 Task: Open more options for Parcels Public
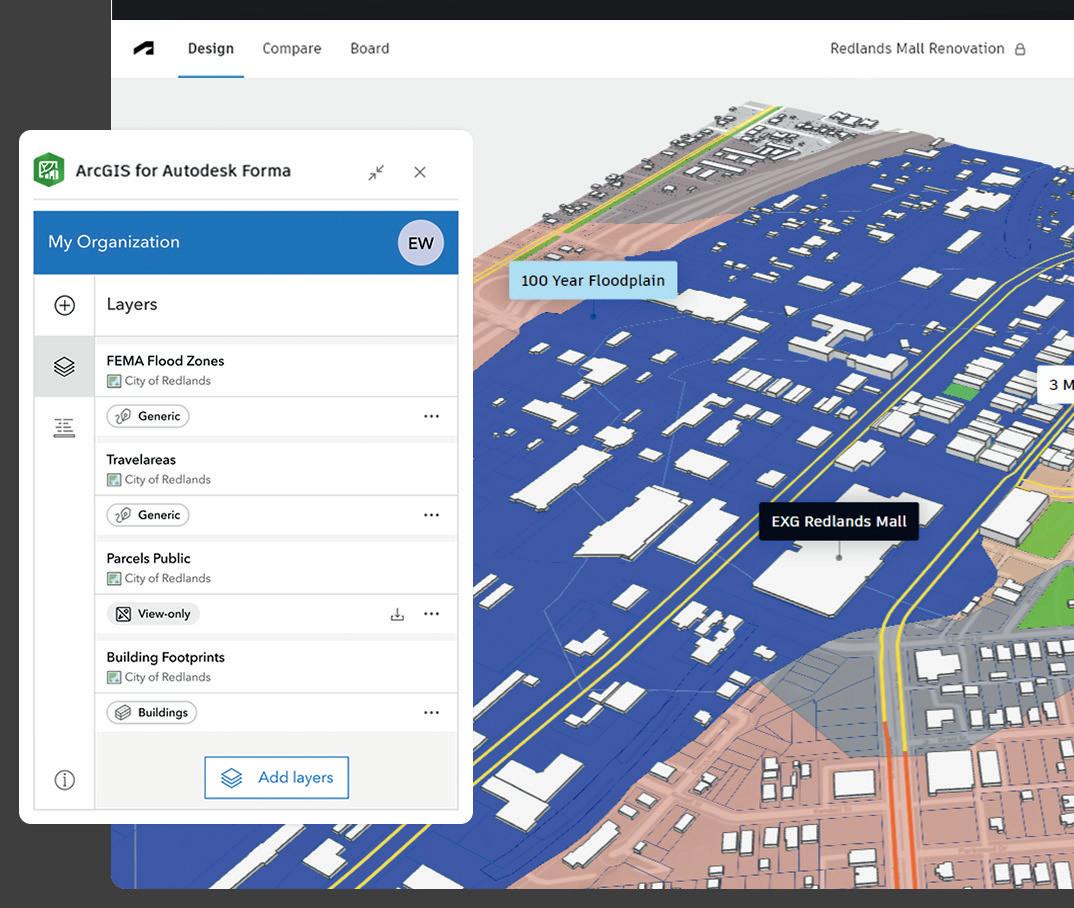coord(432,614)
